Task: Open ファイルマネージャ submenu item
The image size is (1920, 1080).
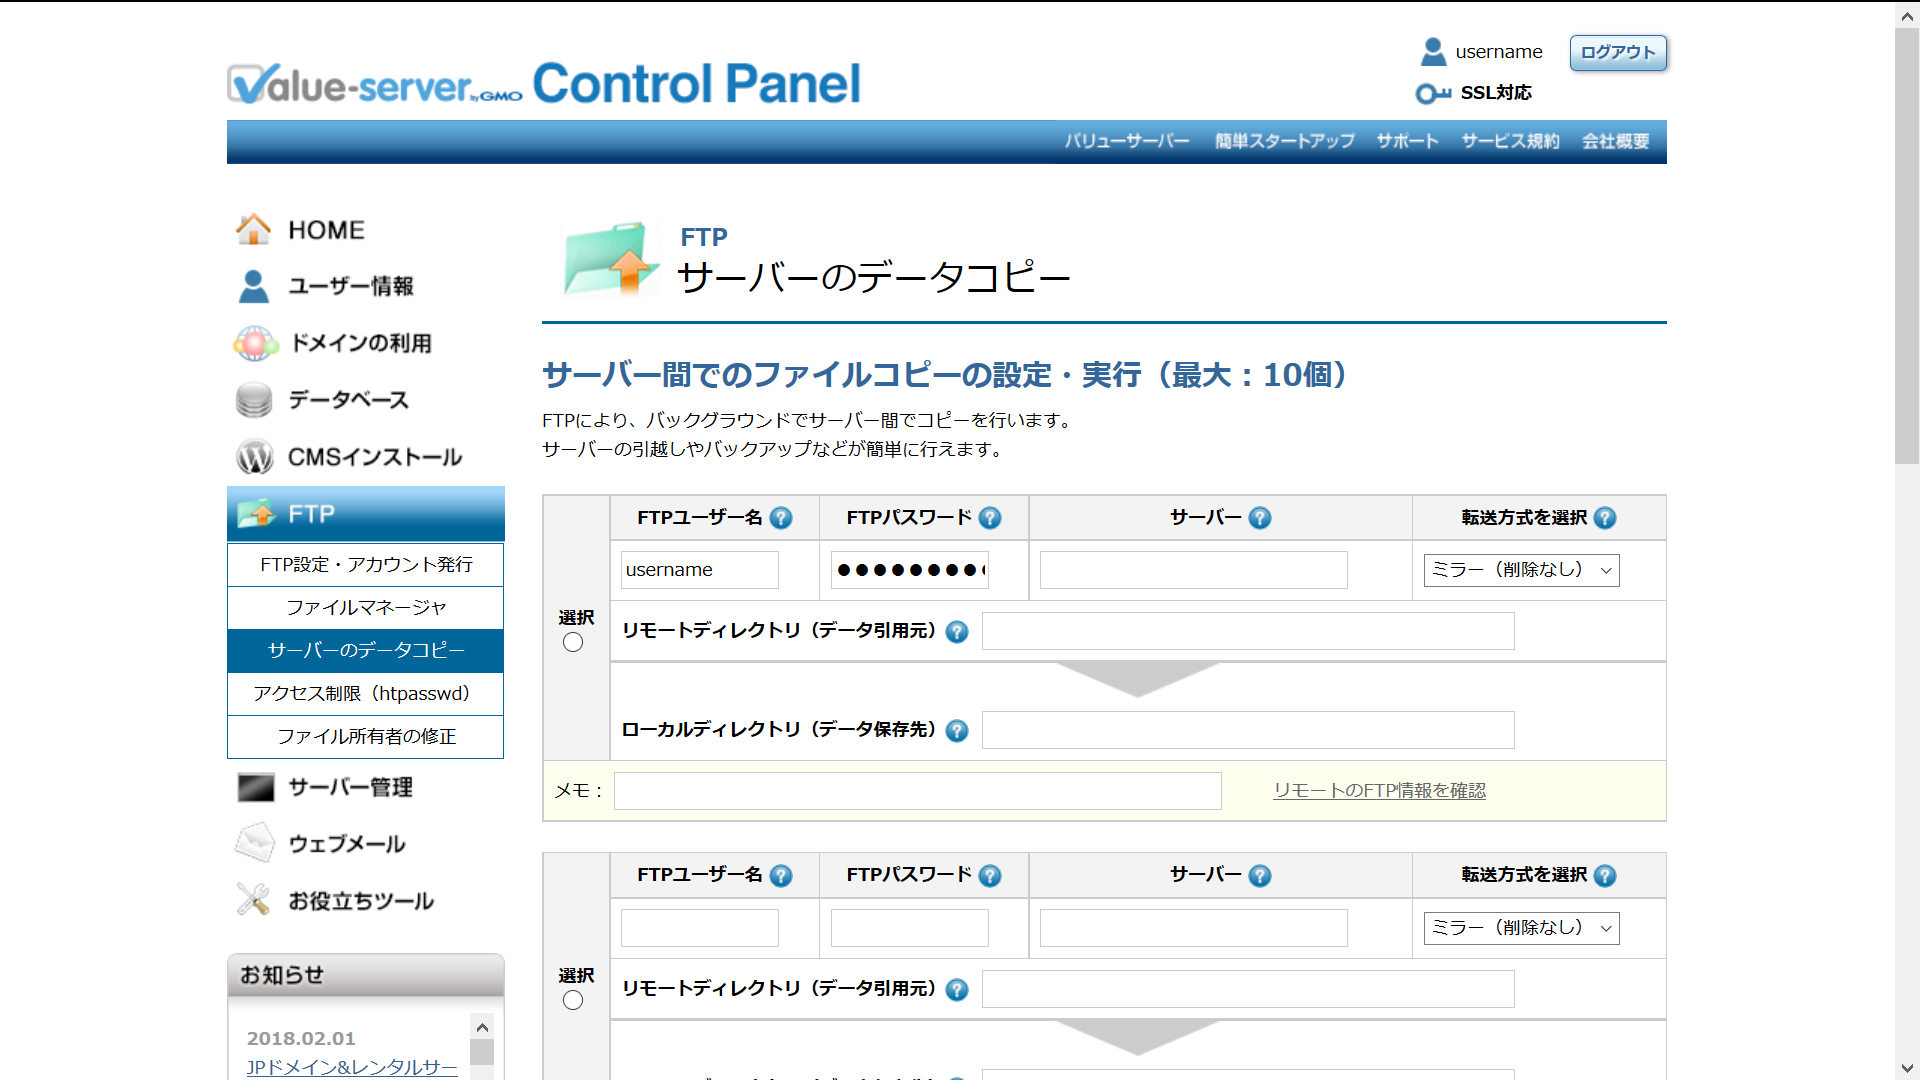Action: coord(366,608)
